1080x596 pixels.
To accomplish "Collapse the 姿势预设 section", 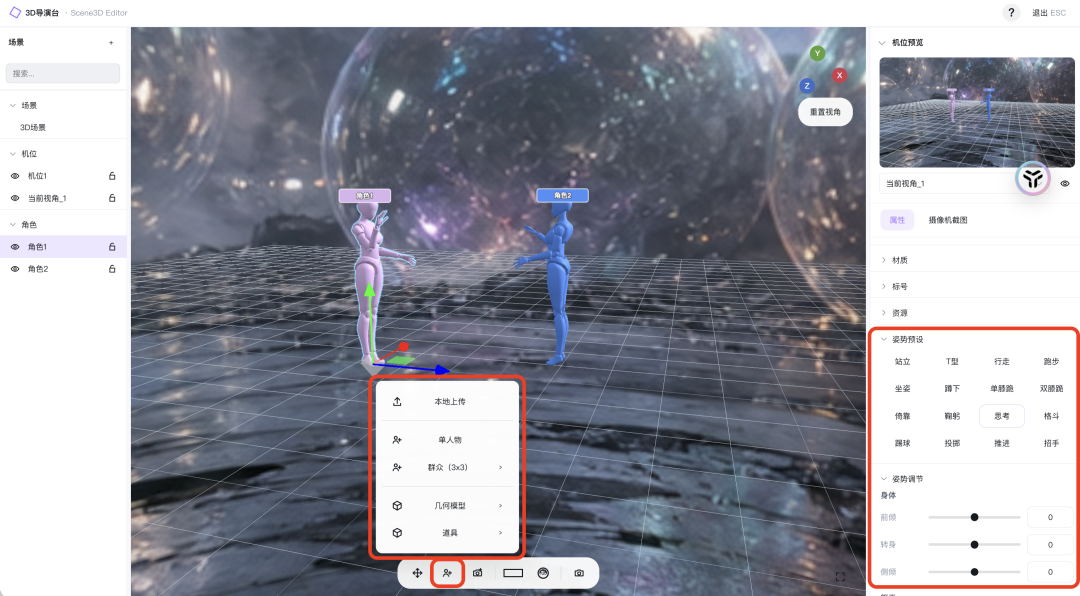I will click(x=884, y=339).
